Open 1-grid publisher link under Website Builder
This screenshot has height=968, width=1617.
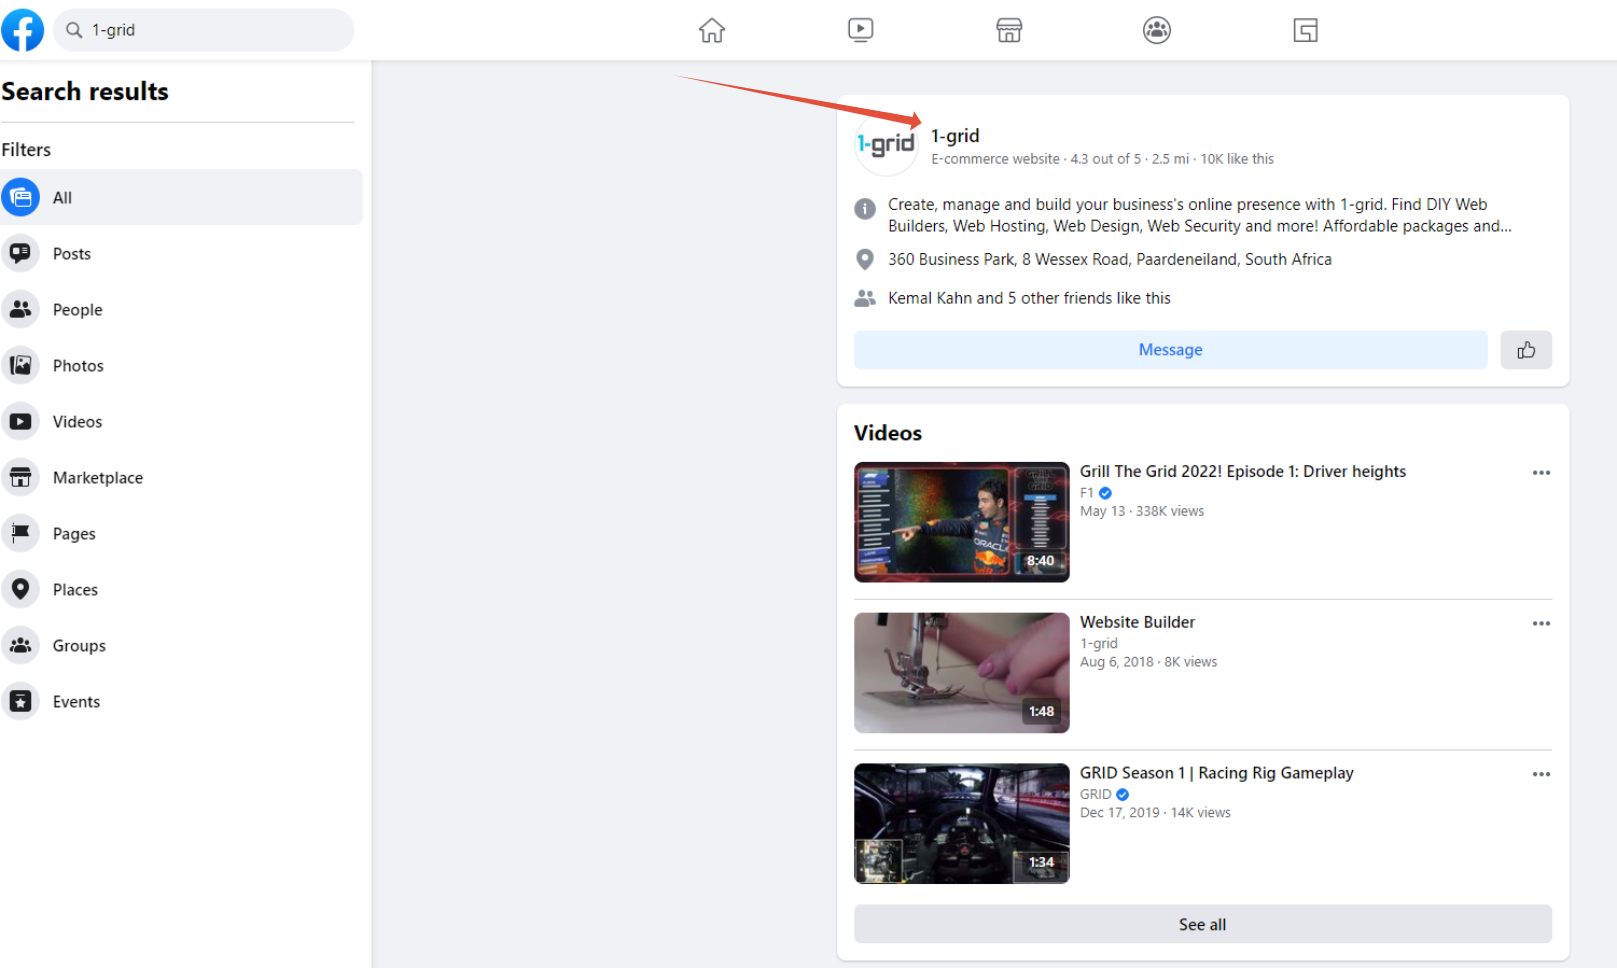pos(1099,644)
